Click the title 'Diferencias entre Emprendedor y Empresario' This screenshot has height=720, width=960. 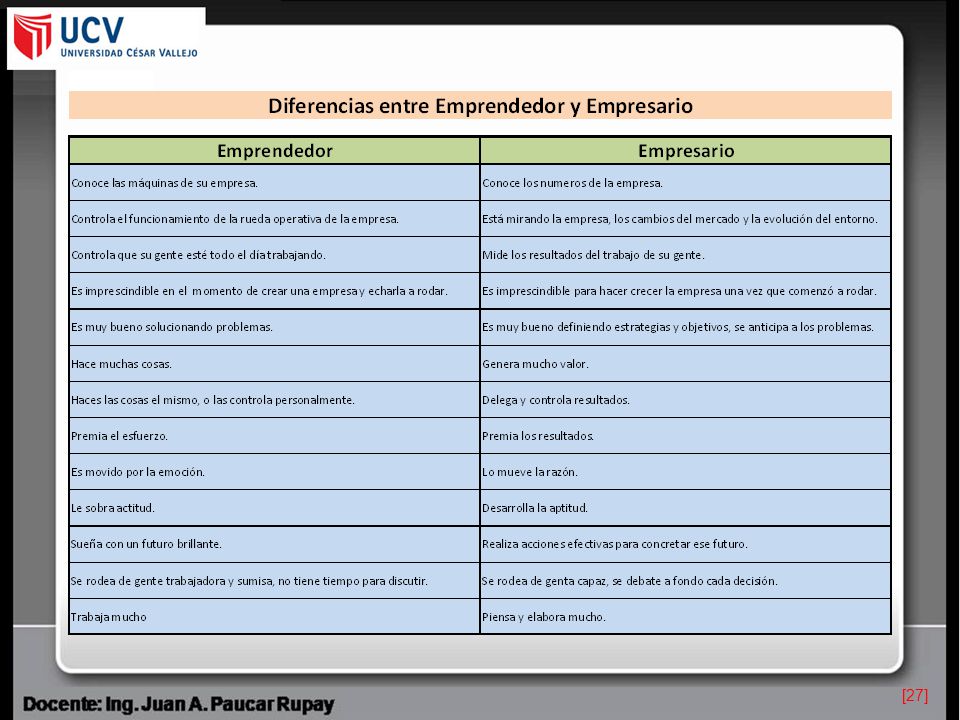click(480, 105)
